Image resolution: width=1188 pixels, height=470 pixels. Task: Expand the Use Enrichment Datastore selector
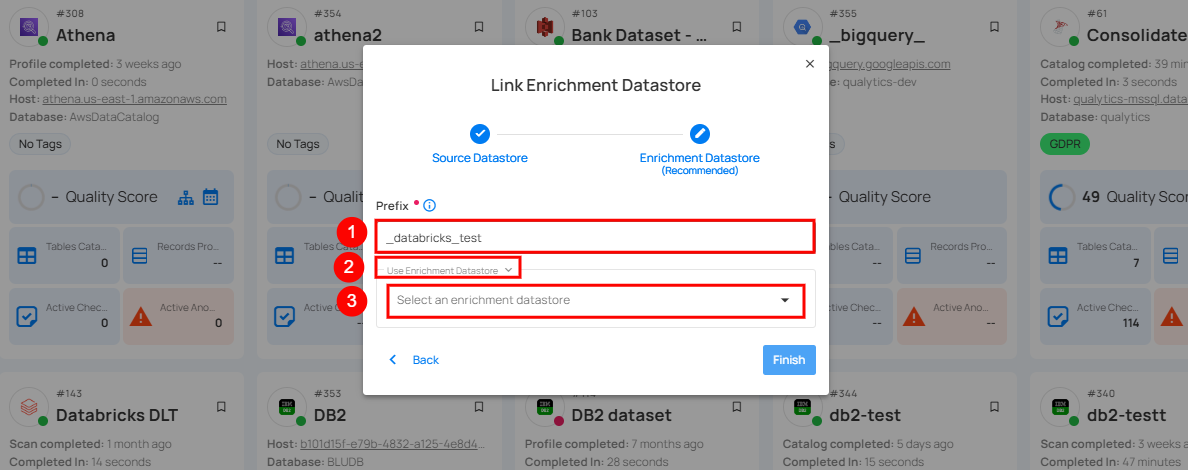(449, 270)
